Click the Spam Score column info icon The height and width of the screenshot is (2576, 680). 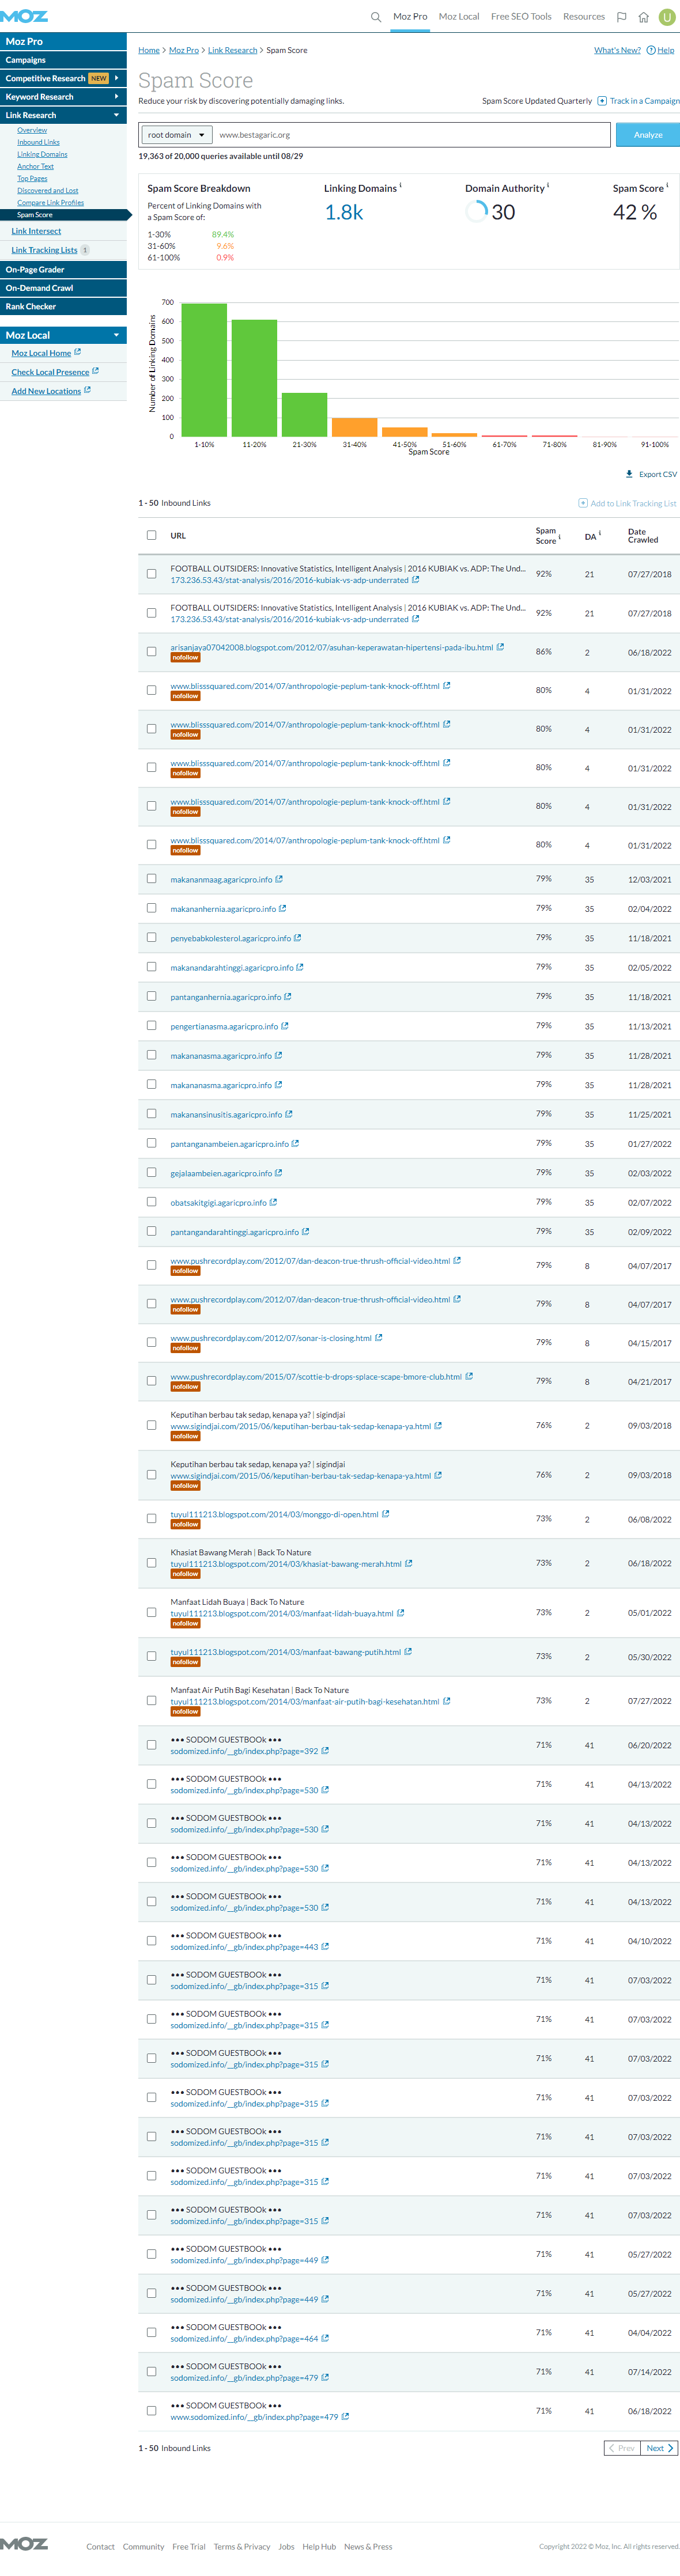coord(559,537)
